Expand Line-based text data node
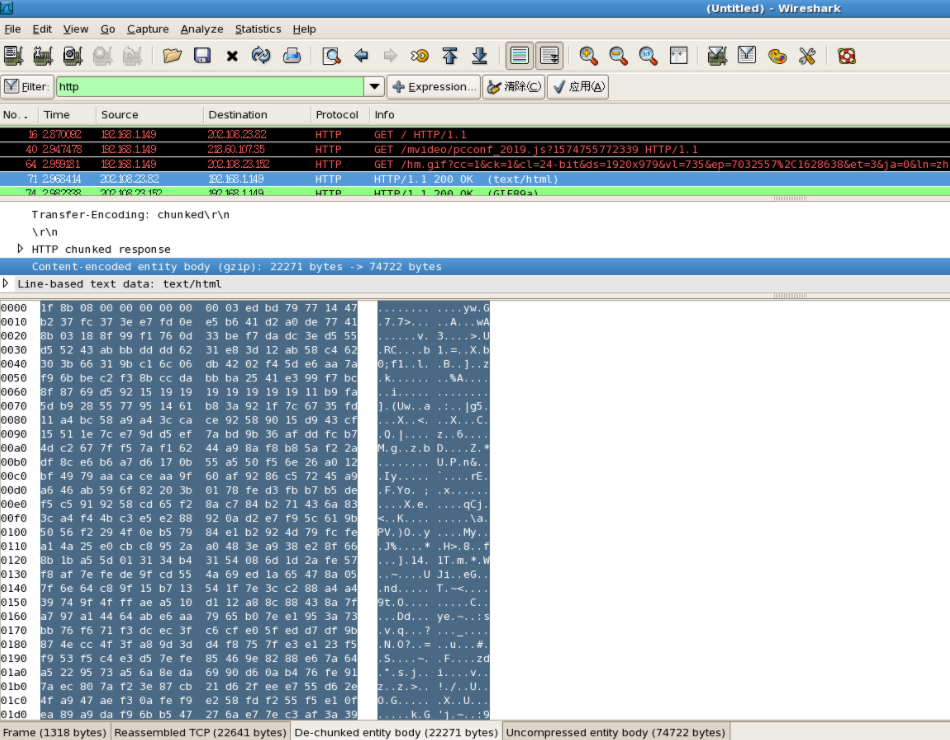 5,283
